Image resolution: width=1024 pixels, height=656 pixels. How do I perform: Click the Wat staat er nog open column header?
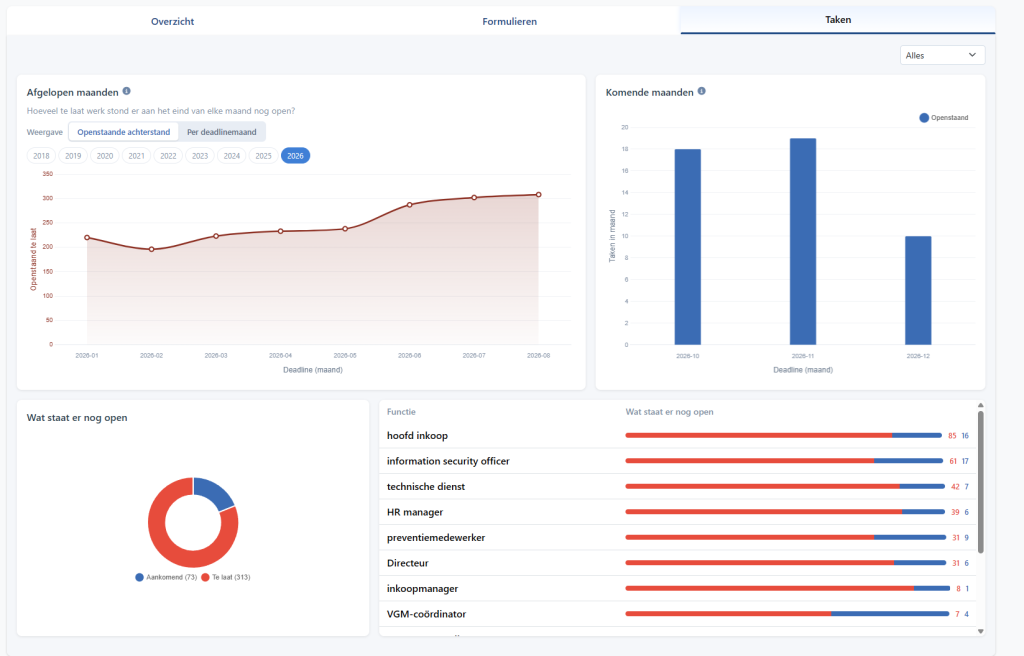coord(669,412)
